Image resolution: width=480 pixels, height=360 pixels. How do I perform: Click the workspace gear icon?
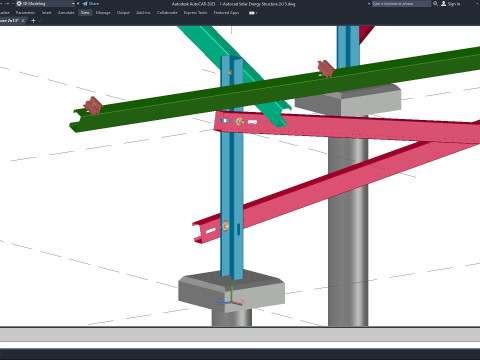(x=19, y=4)
